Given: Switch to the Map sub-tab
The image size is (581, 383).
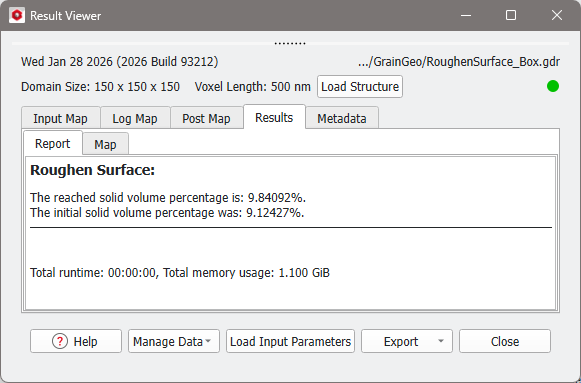Looking at the screenshot, I should click(x=105, y=144).
